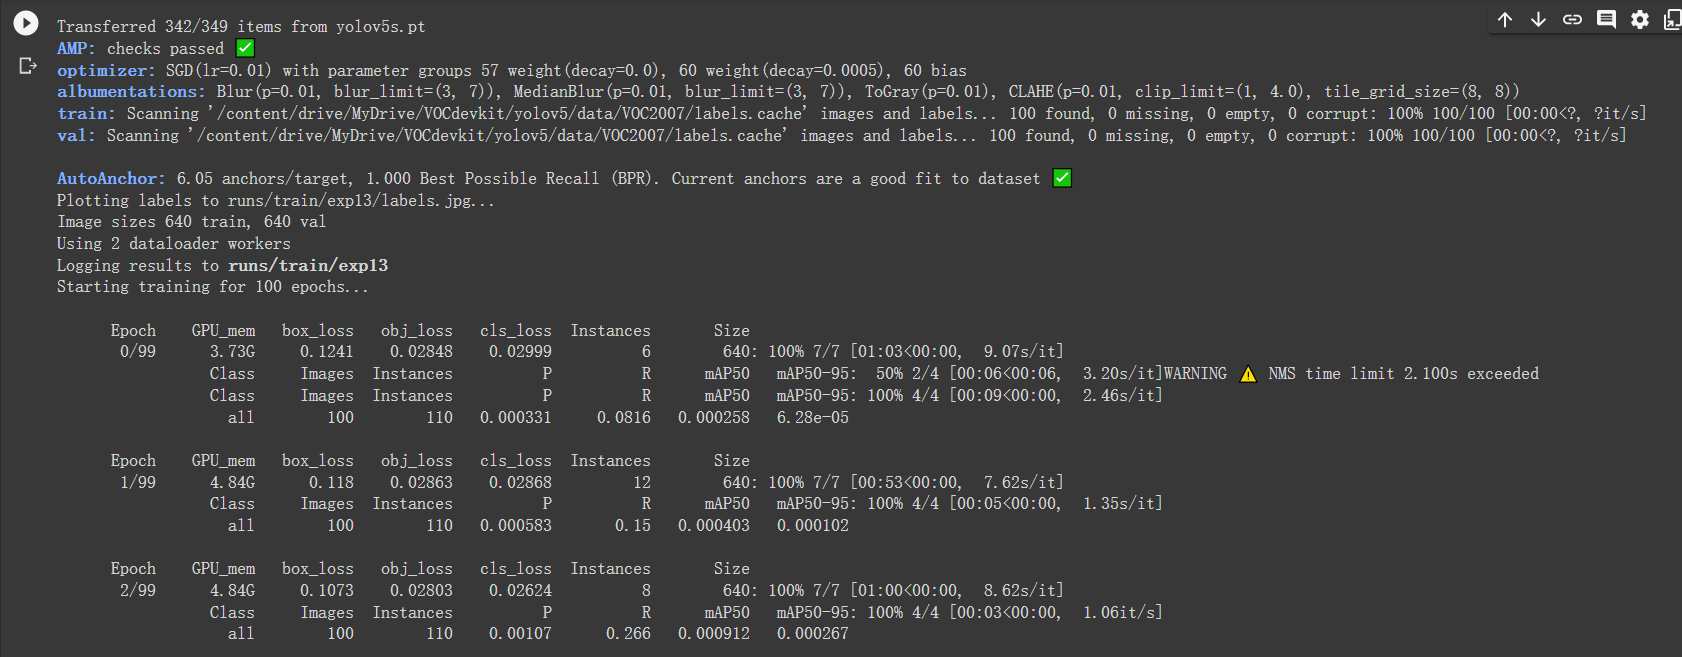
Task: Click the blue 'optimizer:' label
Action: tap(106, 70)
